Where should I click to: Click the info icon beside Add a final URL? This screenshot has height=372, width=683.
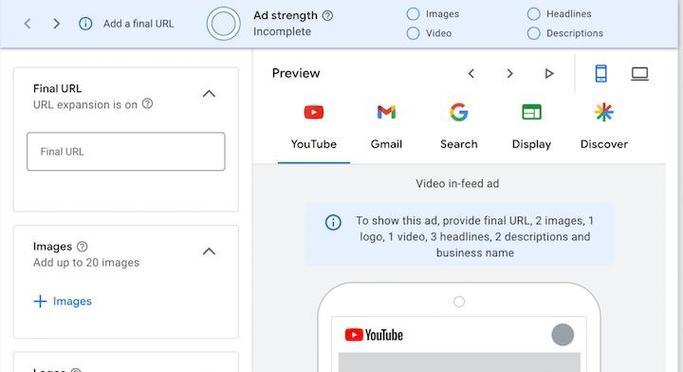[85, 24]
